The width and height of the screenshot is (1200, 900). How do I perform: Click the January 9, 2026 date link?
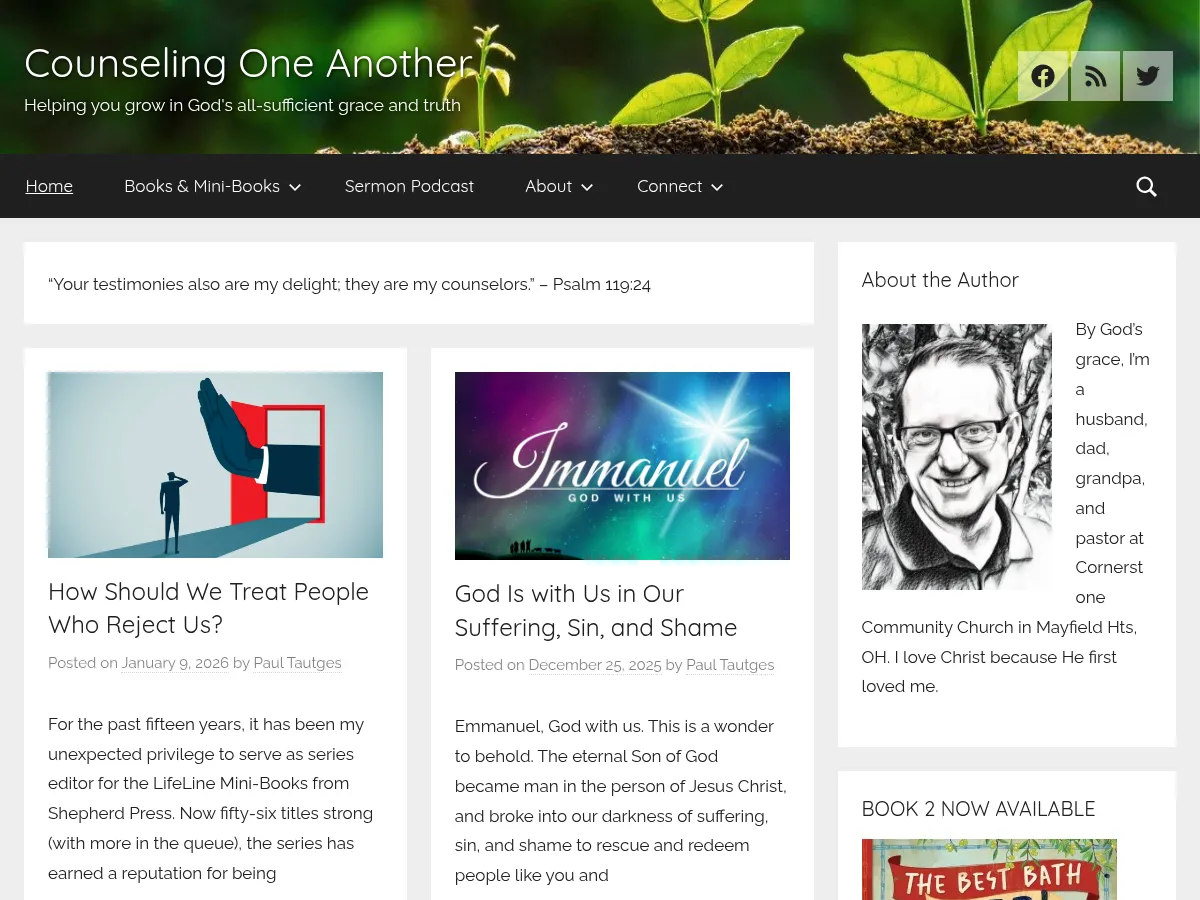[x=175, y=663]
